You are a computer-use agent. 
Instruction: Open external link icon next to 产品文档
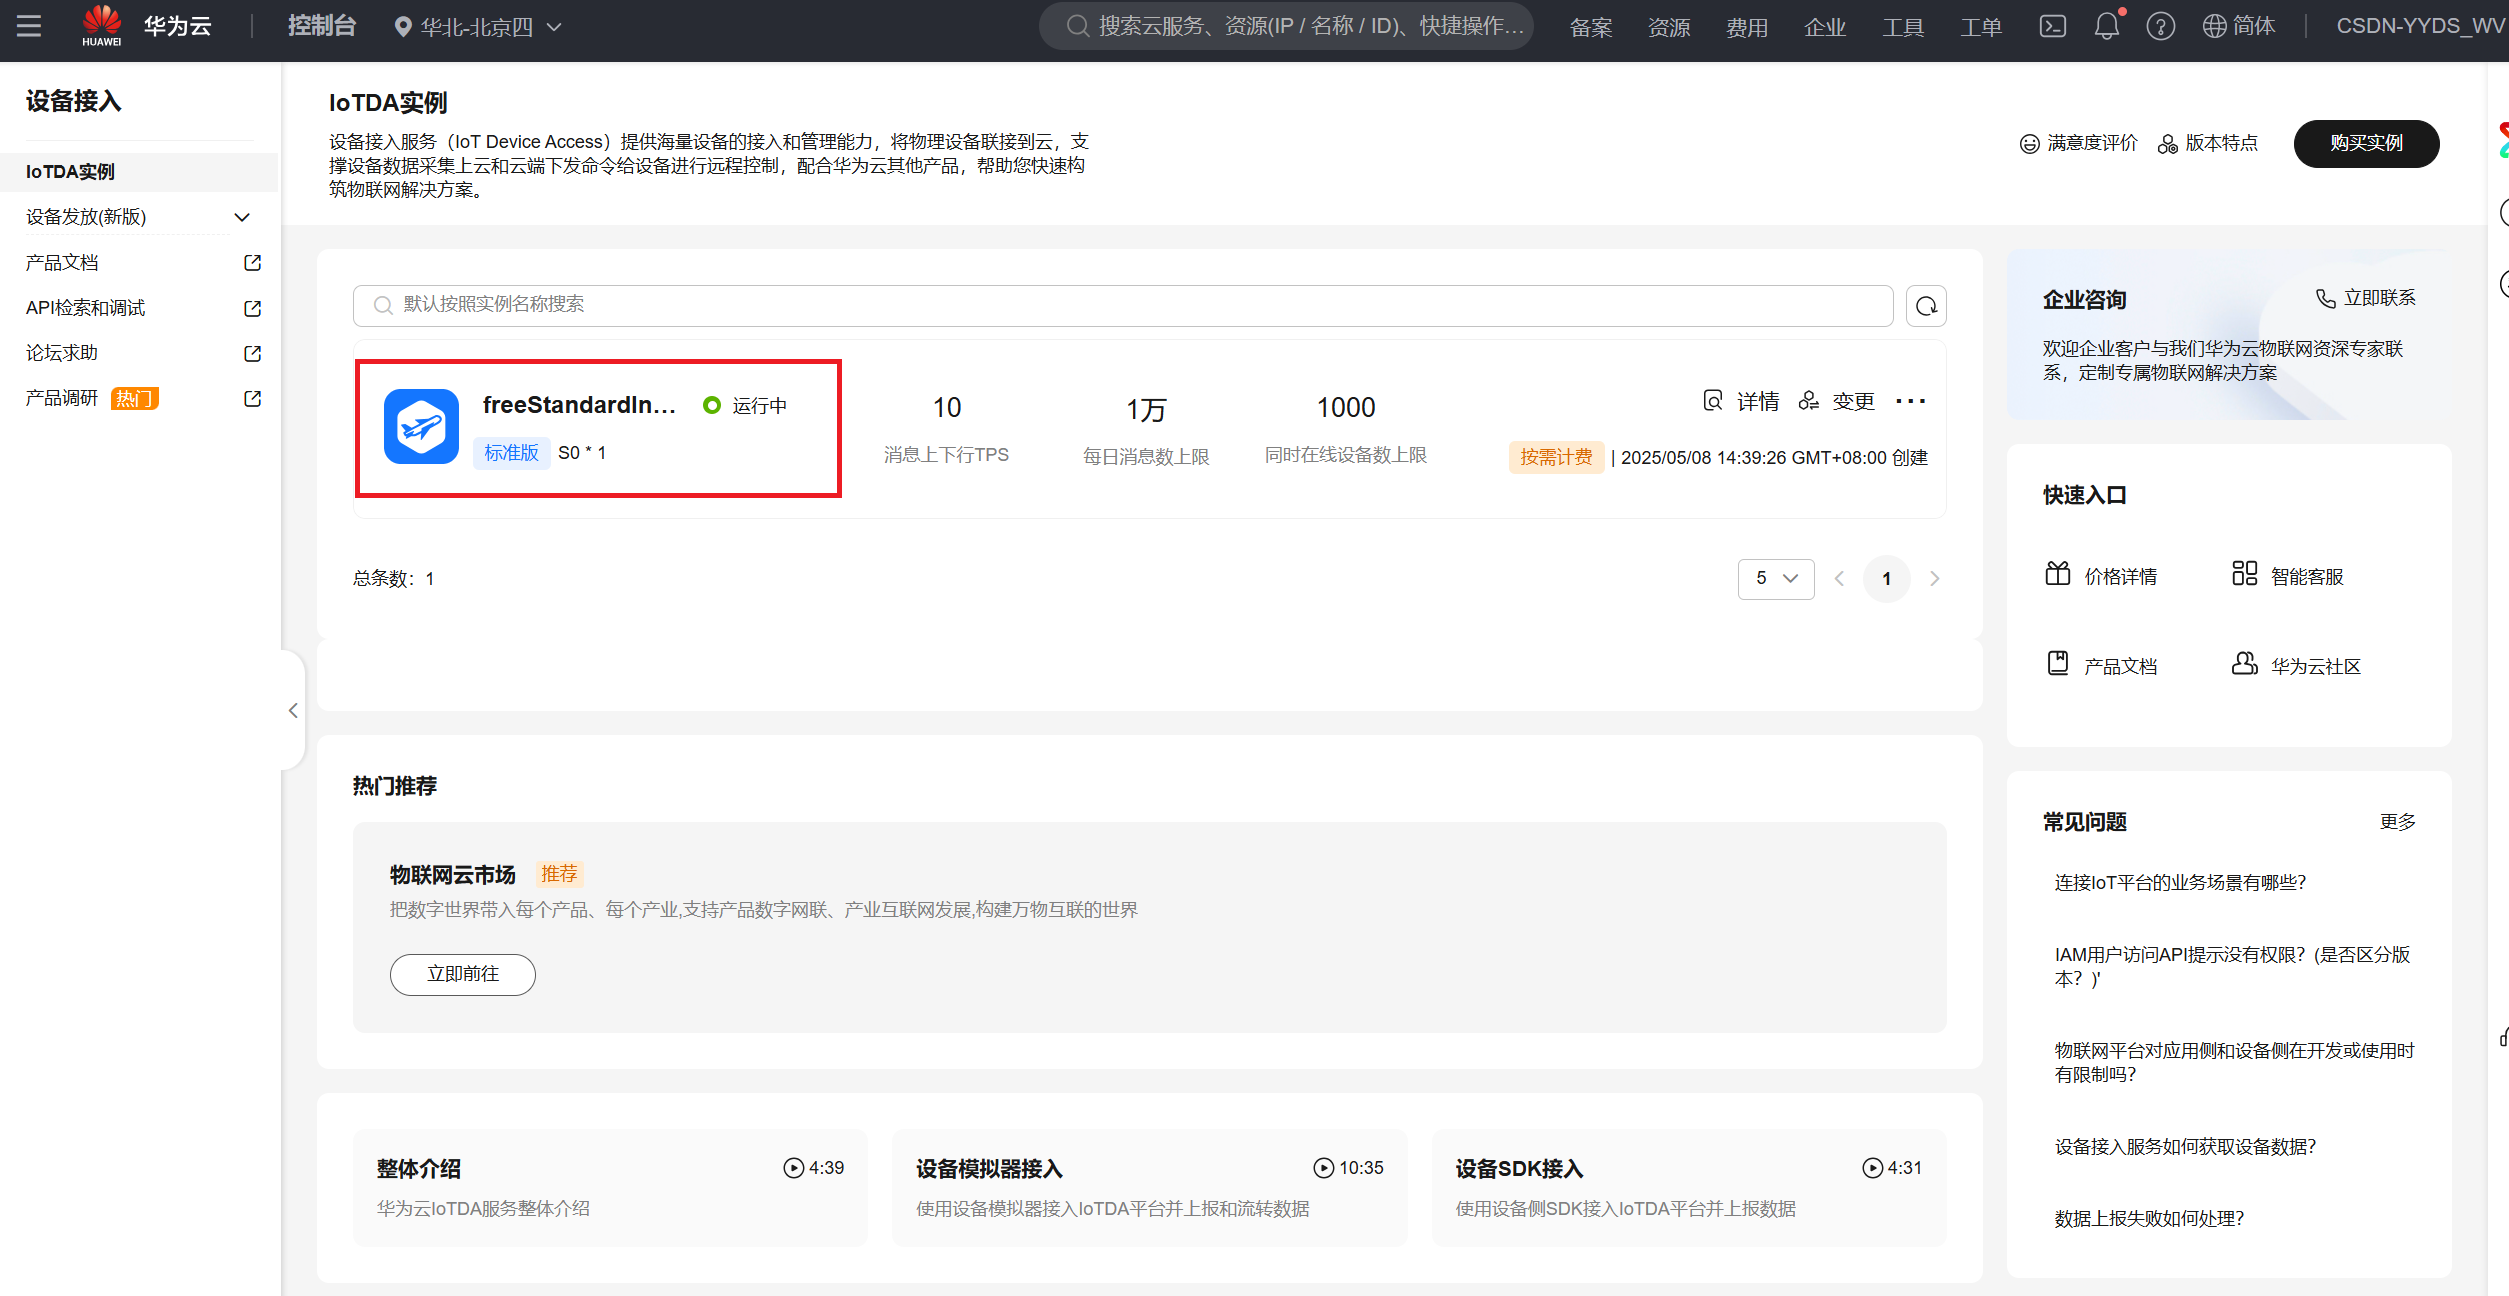[x=253, y=263]
